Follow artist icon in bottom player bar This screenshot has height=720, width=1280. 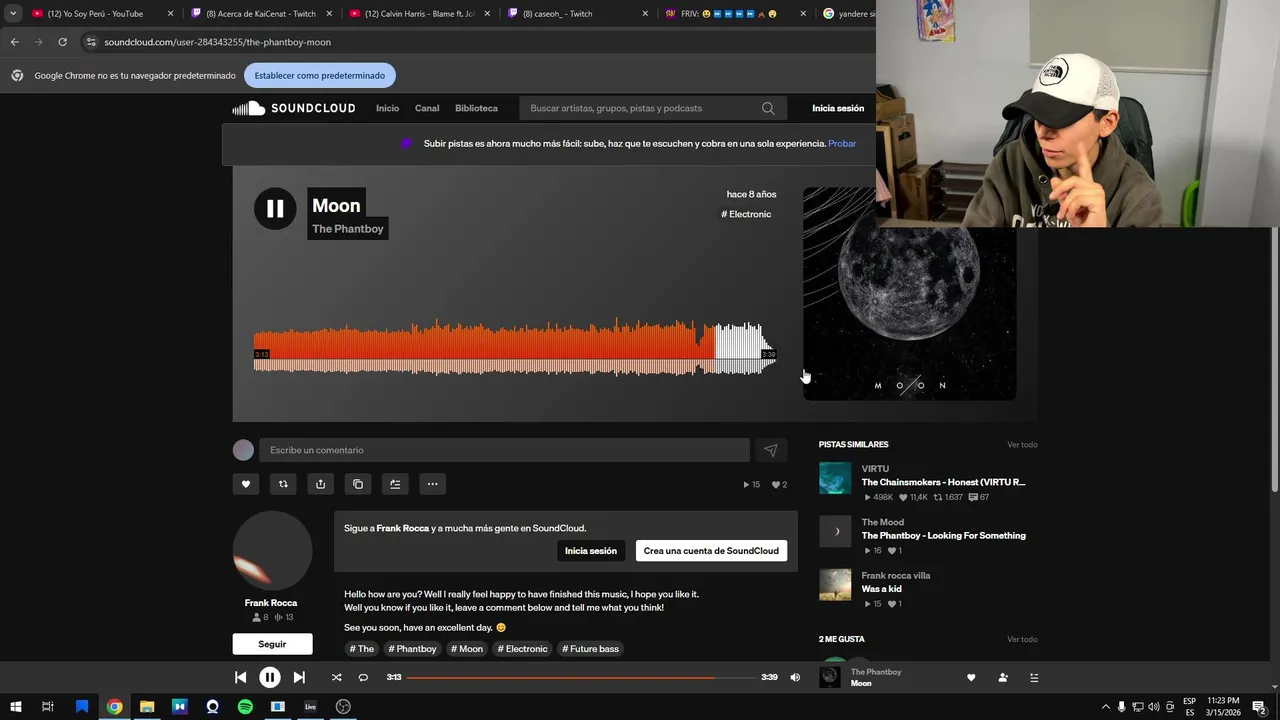coord(1003,677)
